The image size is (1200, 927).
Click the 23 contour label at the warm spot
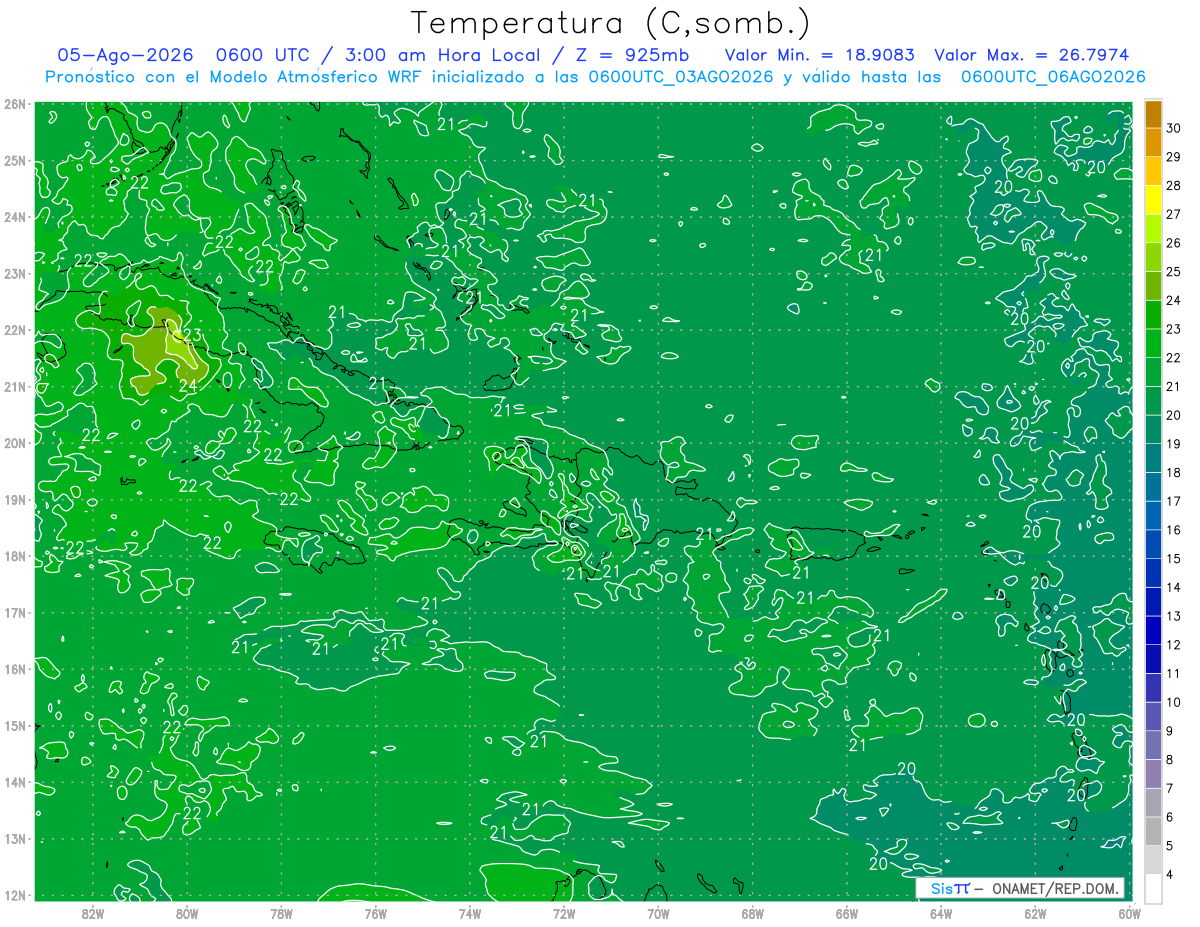[x=192, y=335]
